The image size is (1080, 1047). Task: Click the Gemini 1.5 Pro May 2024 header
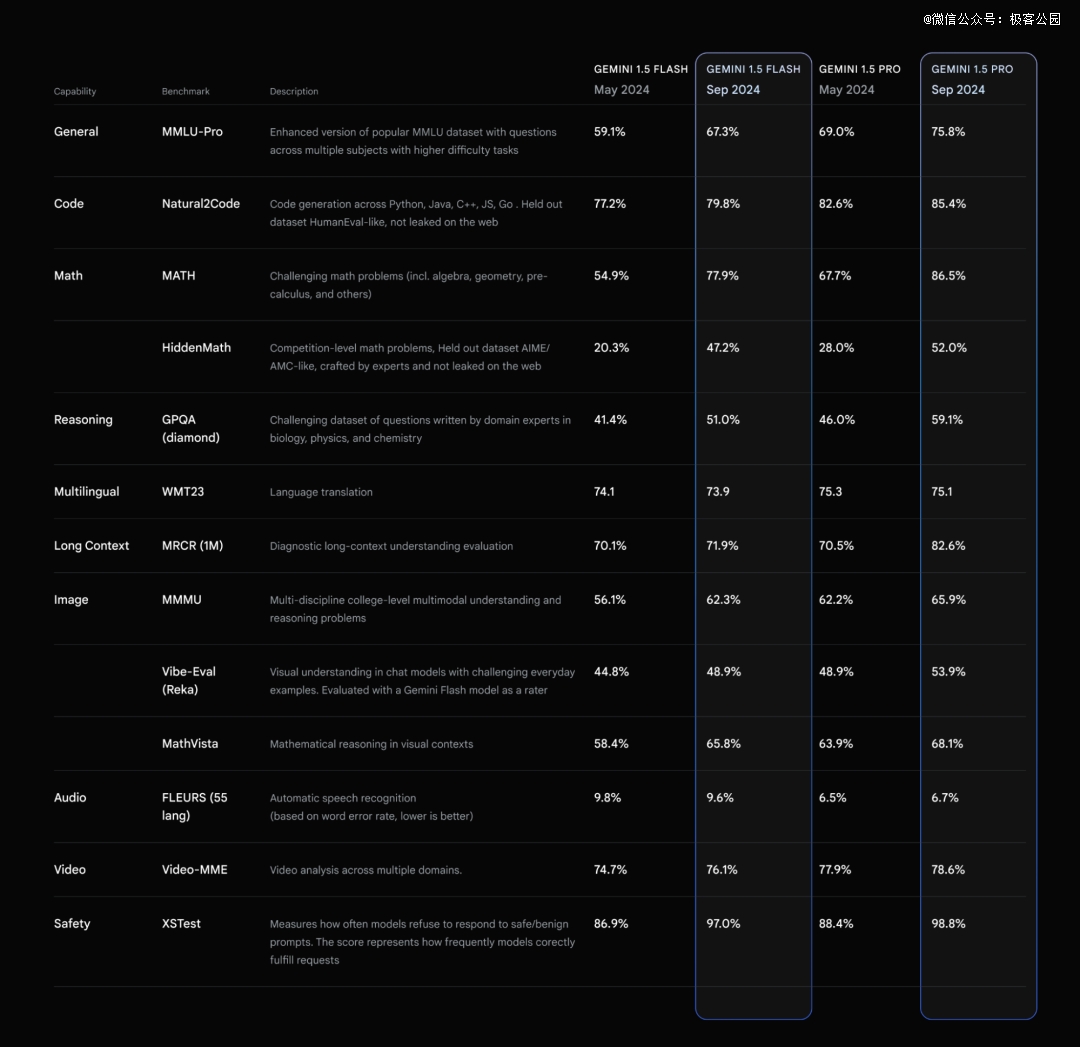pos(860,79)
